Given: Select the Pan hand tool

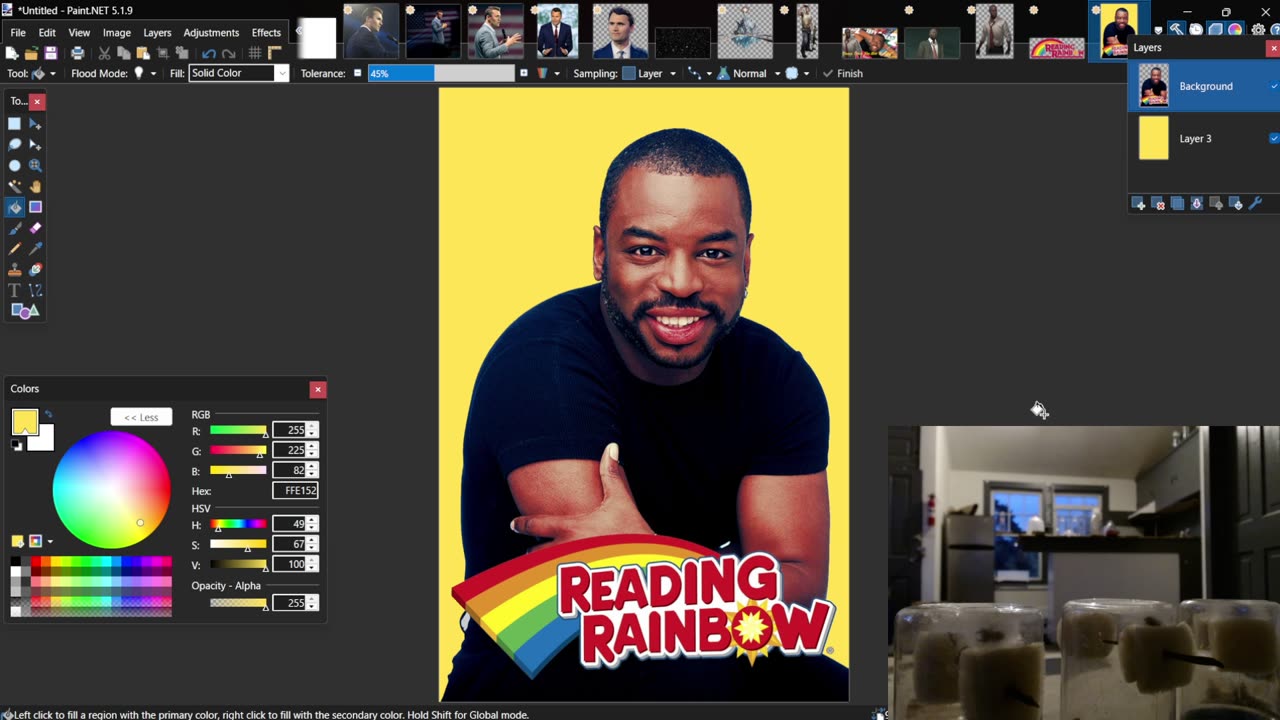Looking at the screenshot, I should [35, 186].
